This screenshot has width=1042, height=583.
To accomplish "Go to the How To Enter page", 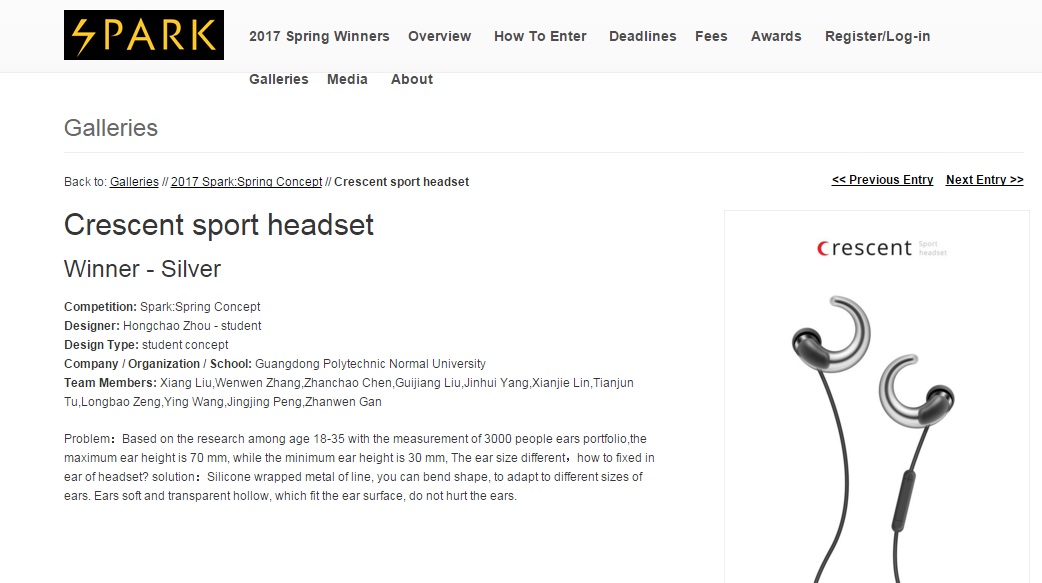I will pos(540,37).
